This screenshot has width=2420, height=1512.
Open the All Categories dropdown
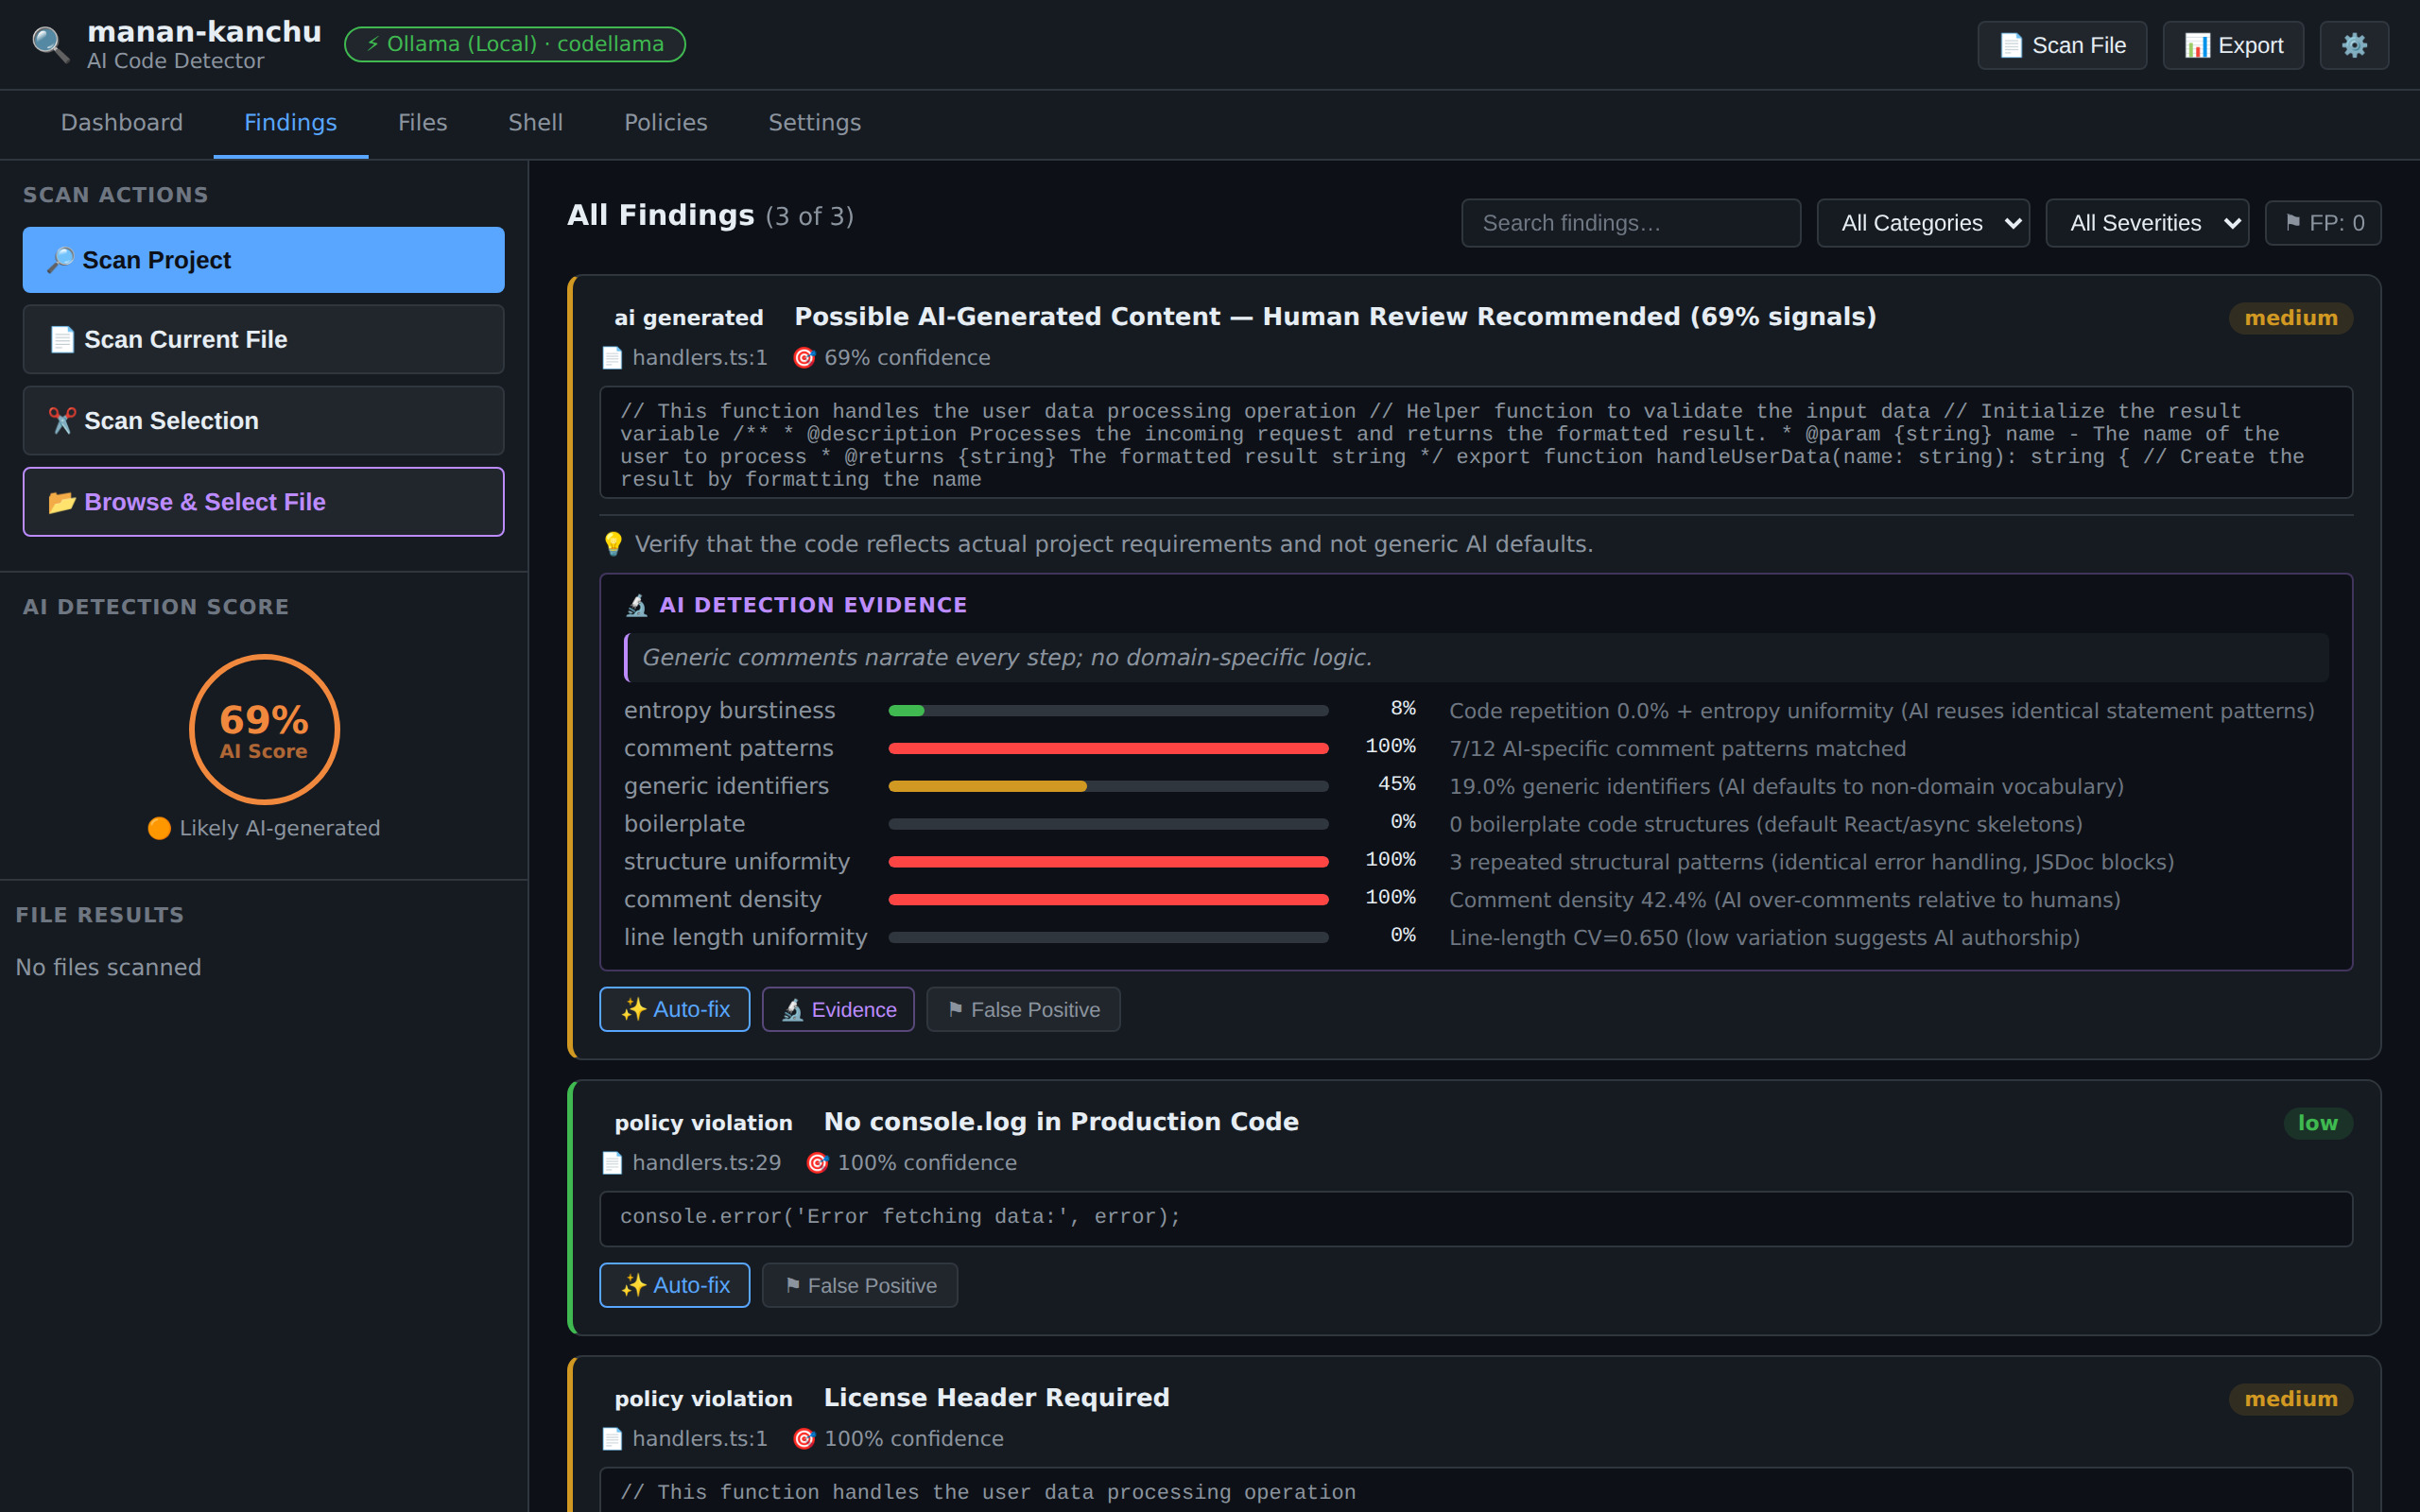coord(1923,223)
